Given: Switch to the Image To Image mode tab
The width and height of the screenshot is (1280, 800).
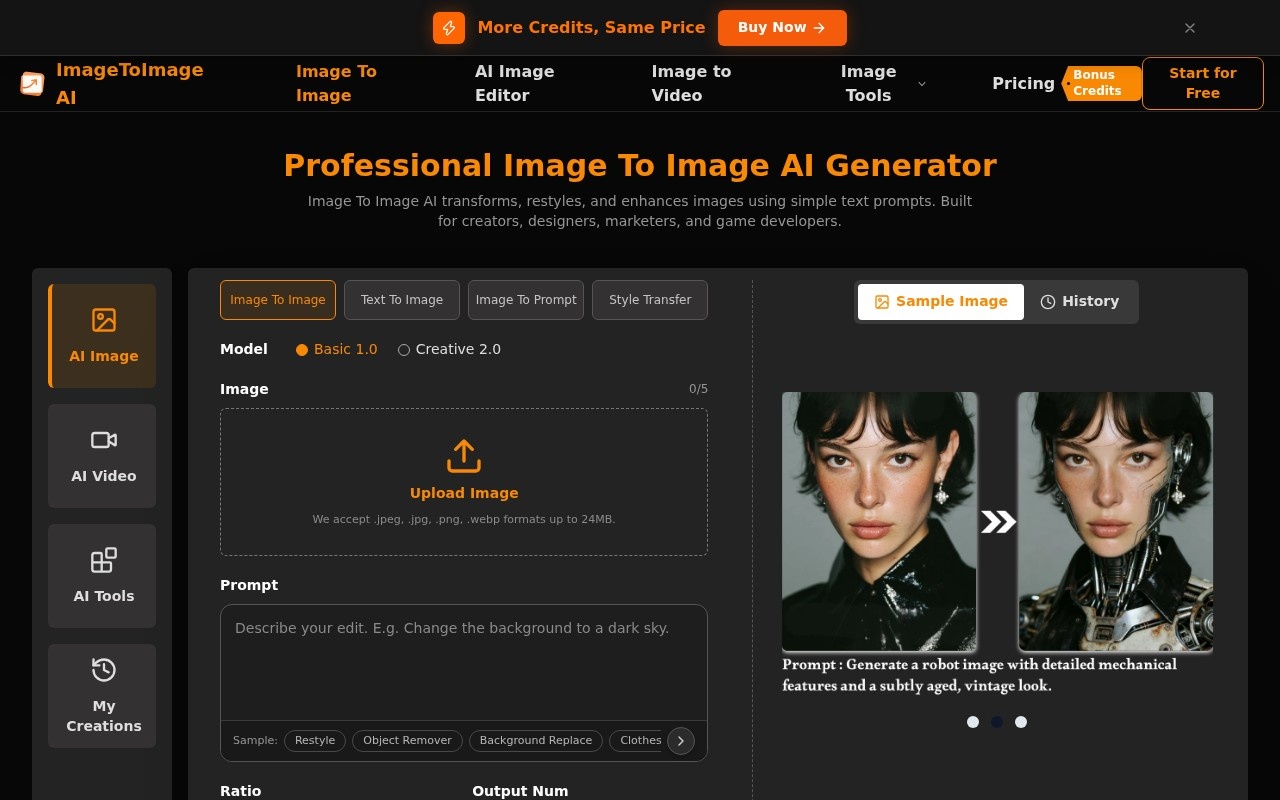Looking at the screenshot, I should (278, 300).
